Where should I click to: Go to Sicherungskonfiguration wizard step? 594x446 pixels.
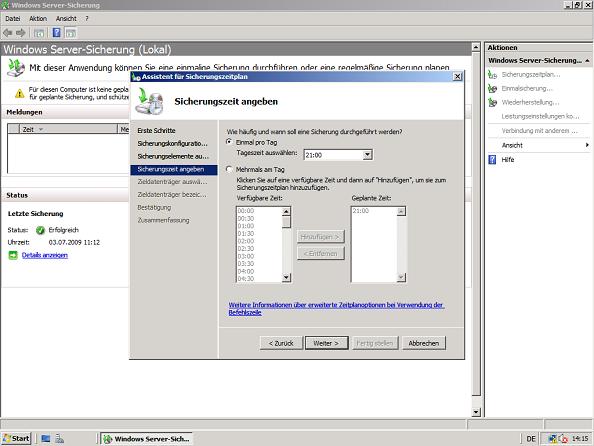coord(172,143)
